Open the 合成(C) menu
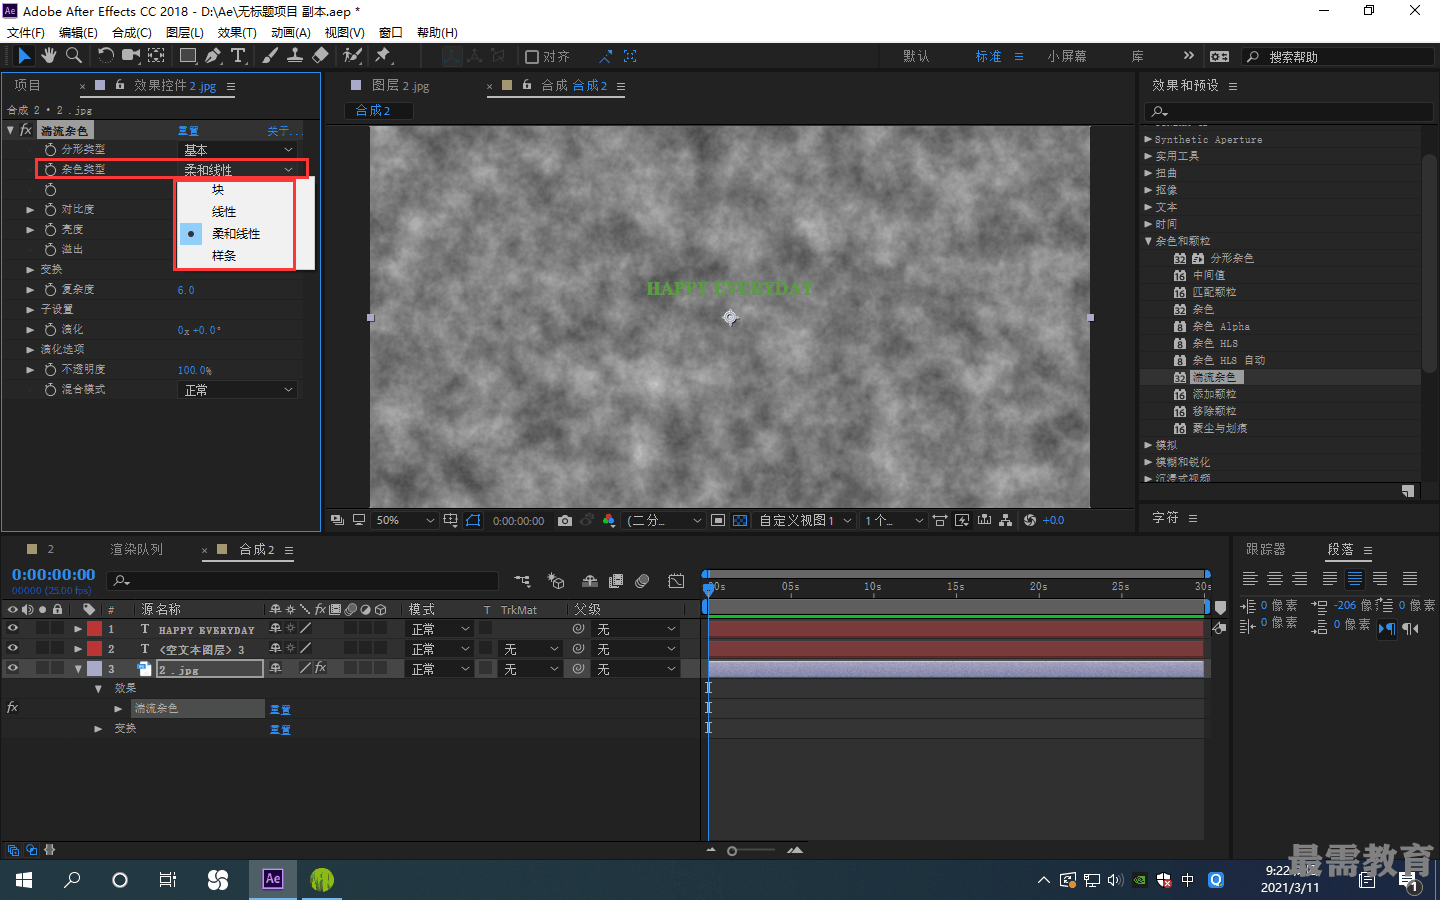 (132, 32)
